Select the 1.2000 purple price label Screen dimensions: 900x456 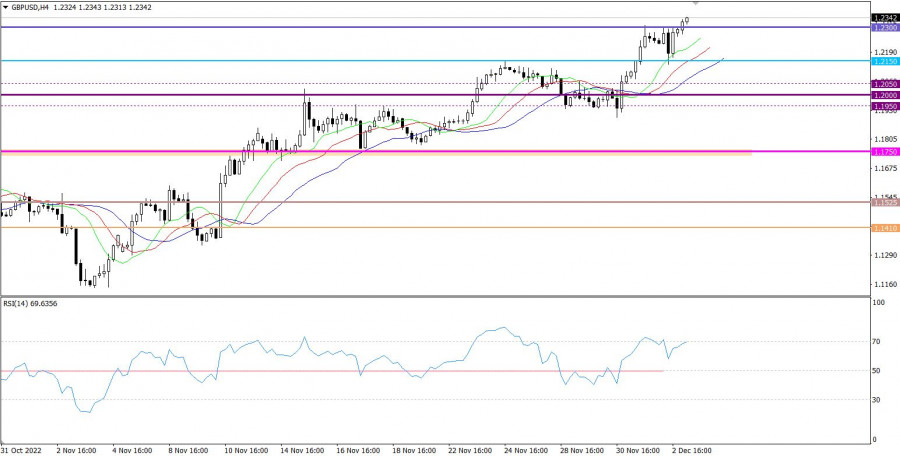[884, 95]
